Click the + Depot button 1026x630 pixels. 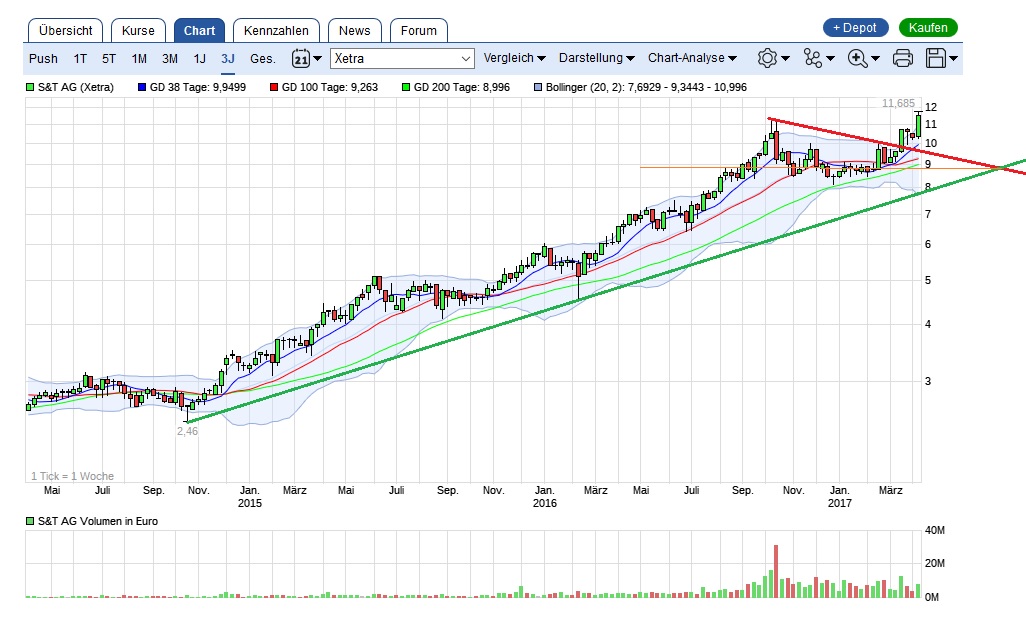pos(855,28)
